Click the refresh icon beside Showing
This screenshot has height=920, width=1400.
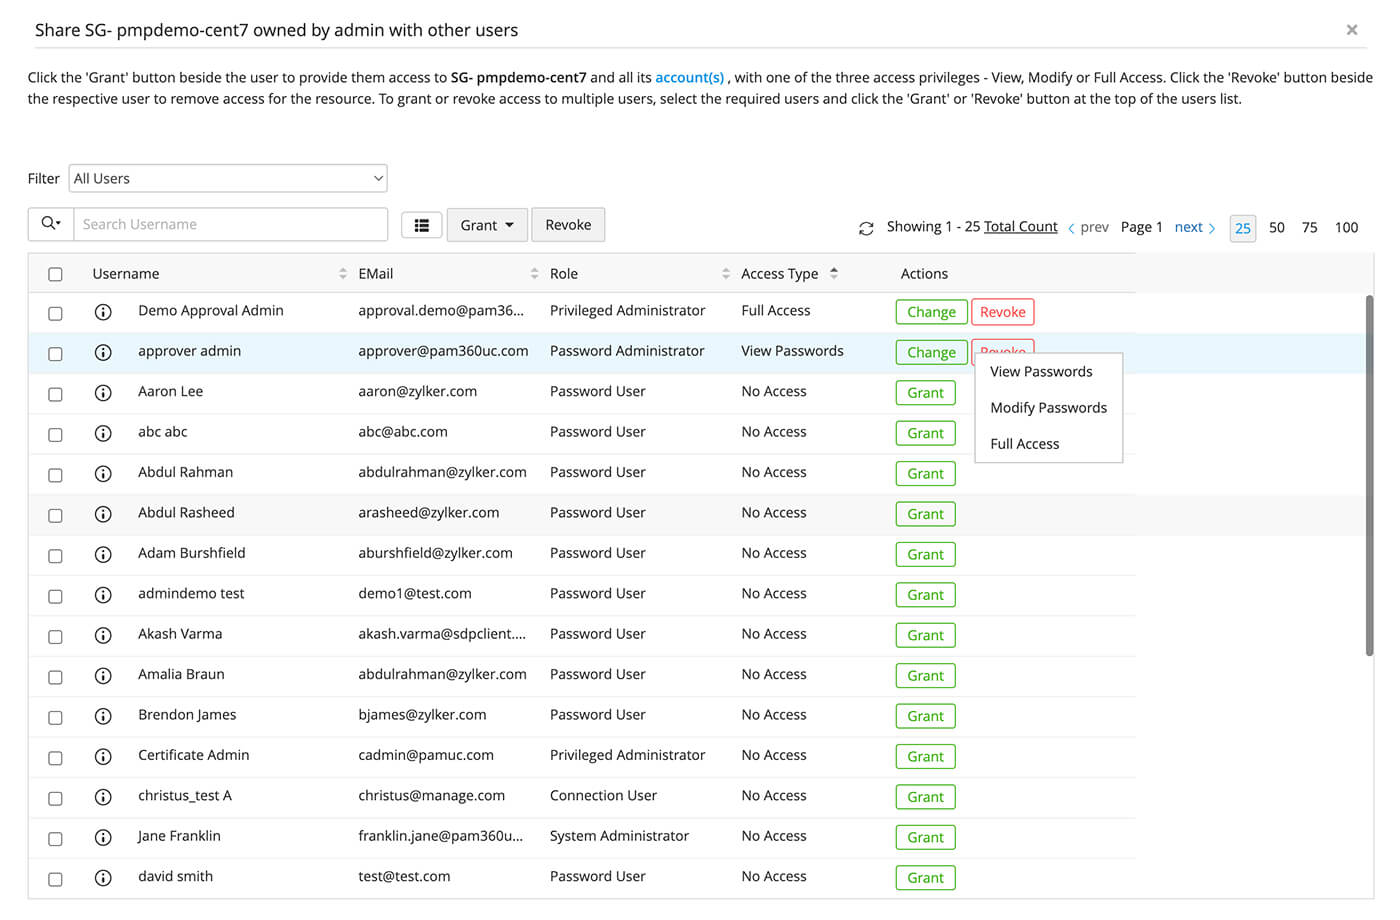tap(866, 228)
